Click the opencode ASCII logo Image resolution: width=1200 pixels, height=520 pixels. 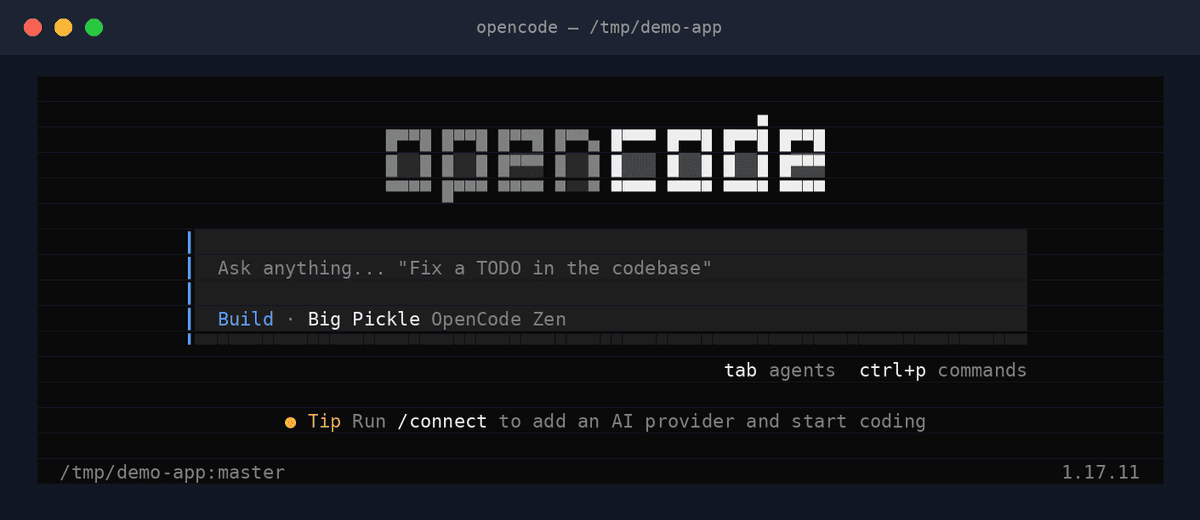tap(606, 161)
